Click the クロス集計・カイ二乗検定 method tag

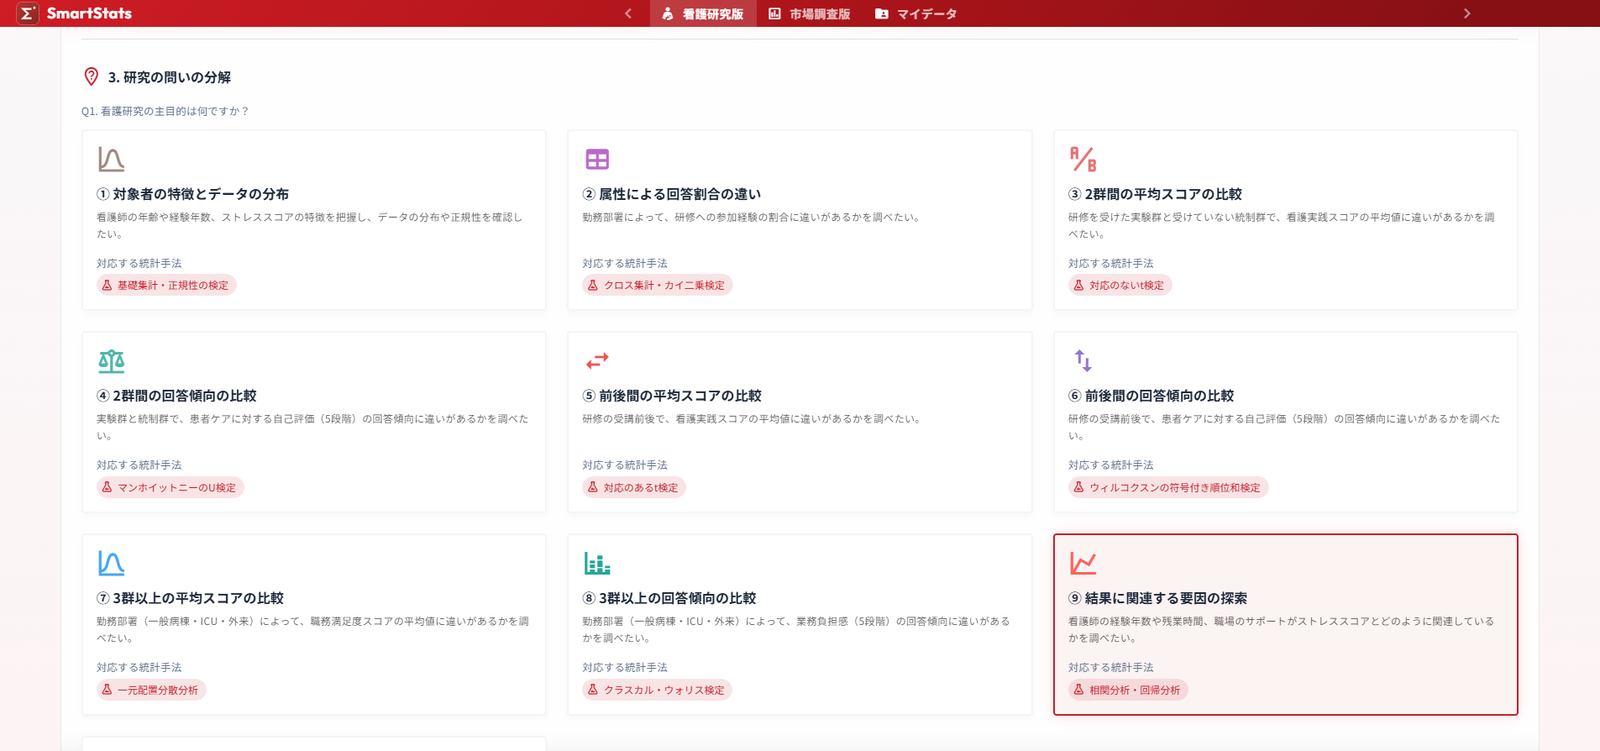point(657,285)
